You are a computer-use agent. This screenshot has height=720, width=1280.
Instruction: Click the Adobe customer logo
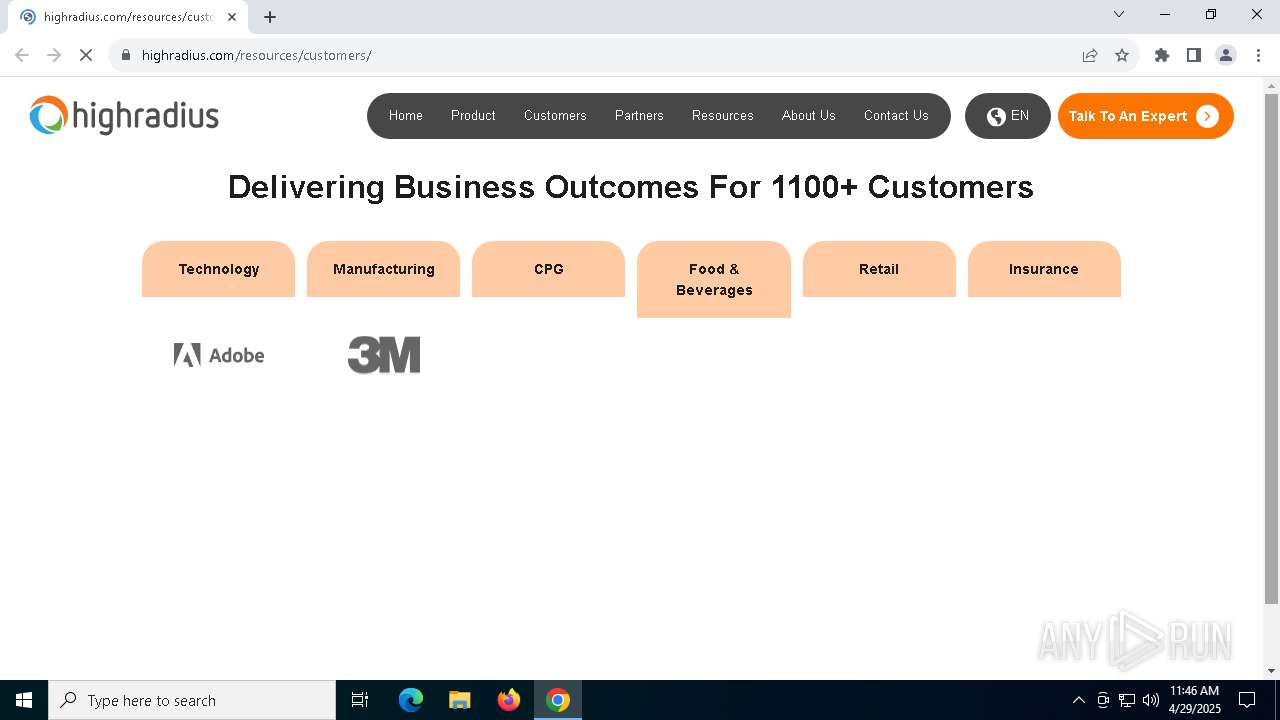pyautogui.click(x=219, y=355)
